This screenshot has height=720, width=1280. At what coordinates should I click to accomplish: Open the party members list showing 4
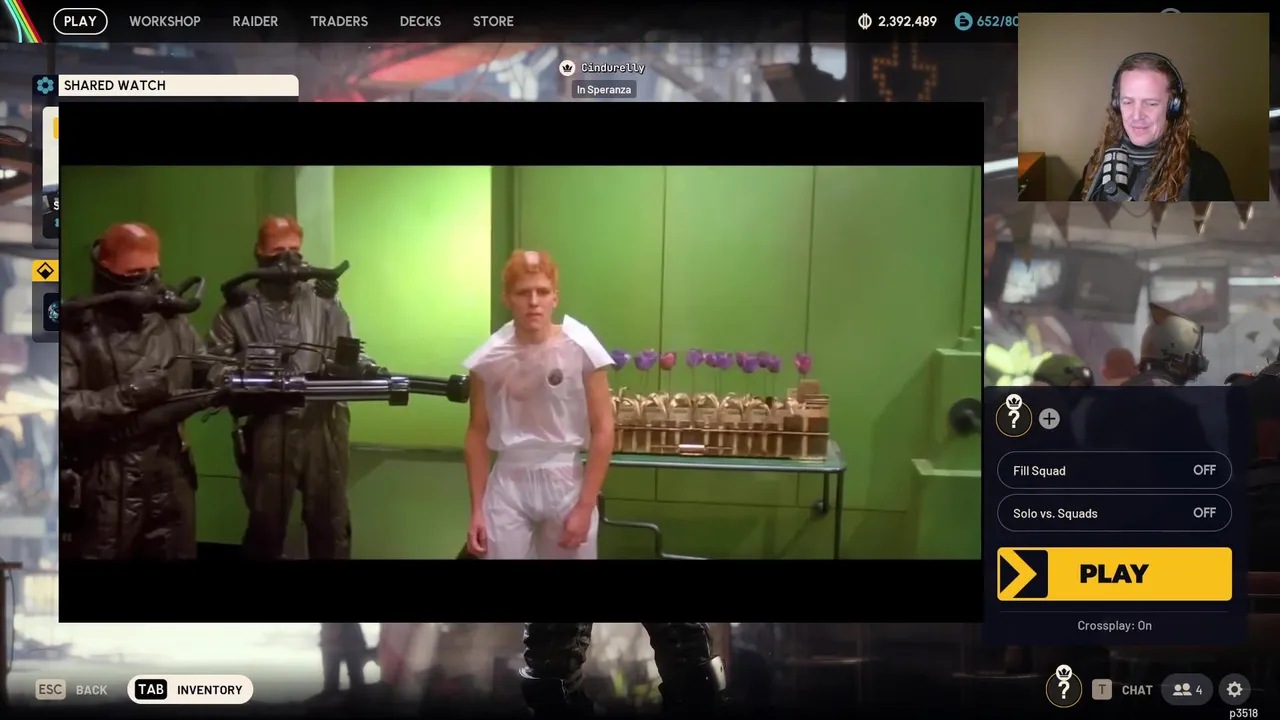[x=1188, y=690]
